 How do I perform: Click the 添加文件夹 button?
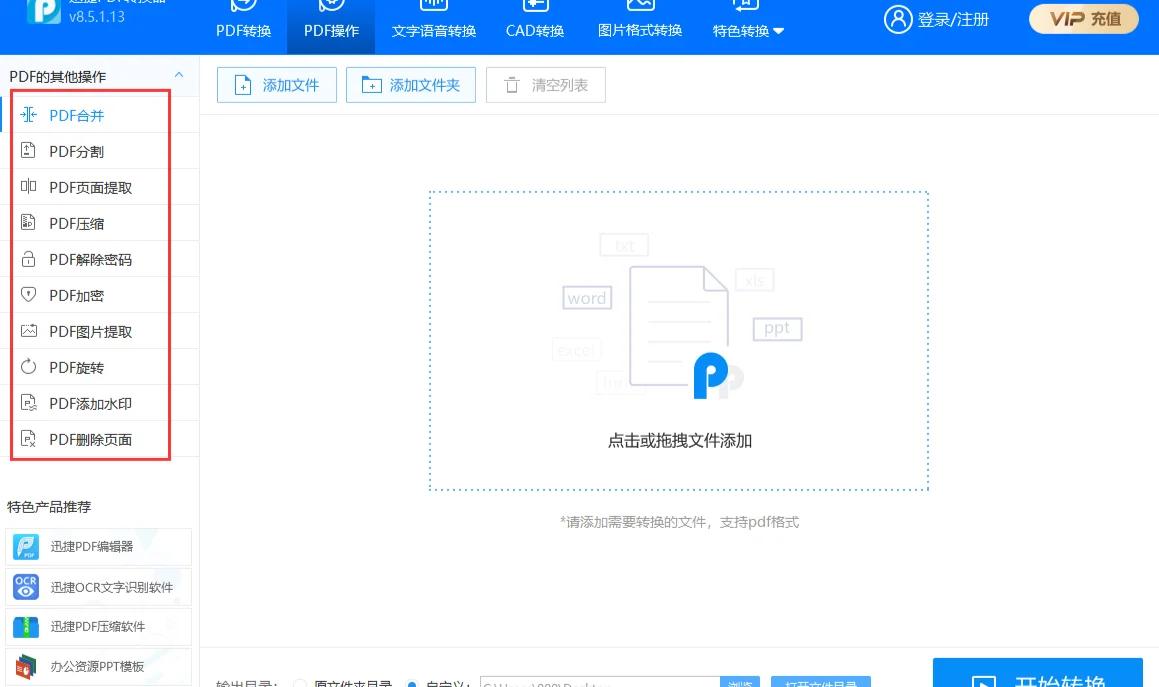point(411,85)
